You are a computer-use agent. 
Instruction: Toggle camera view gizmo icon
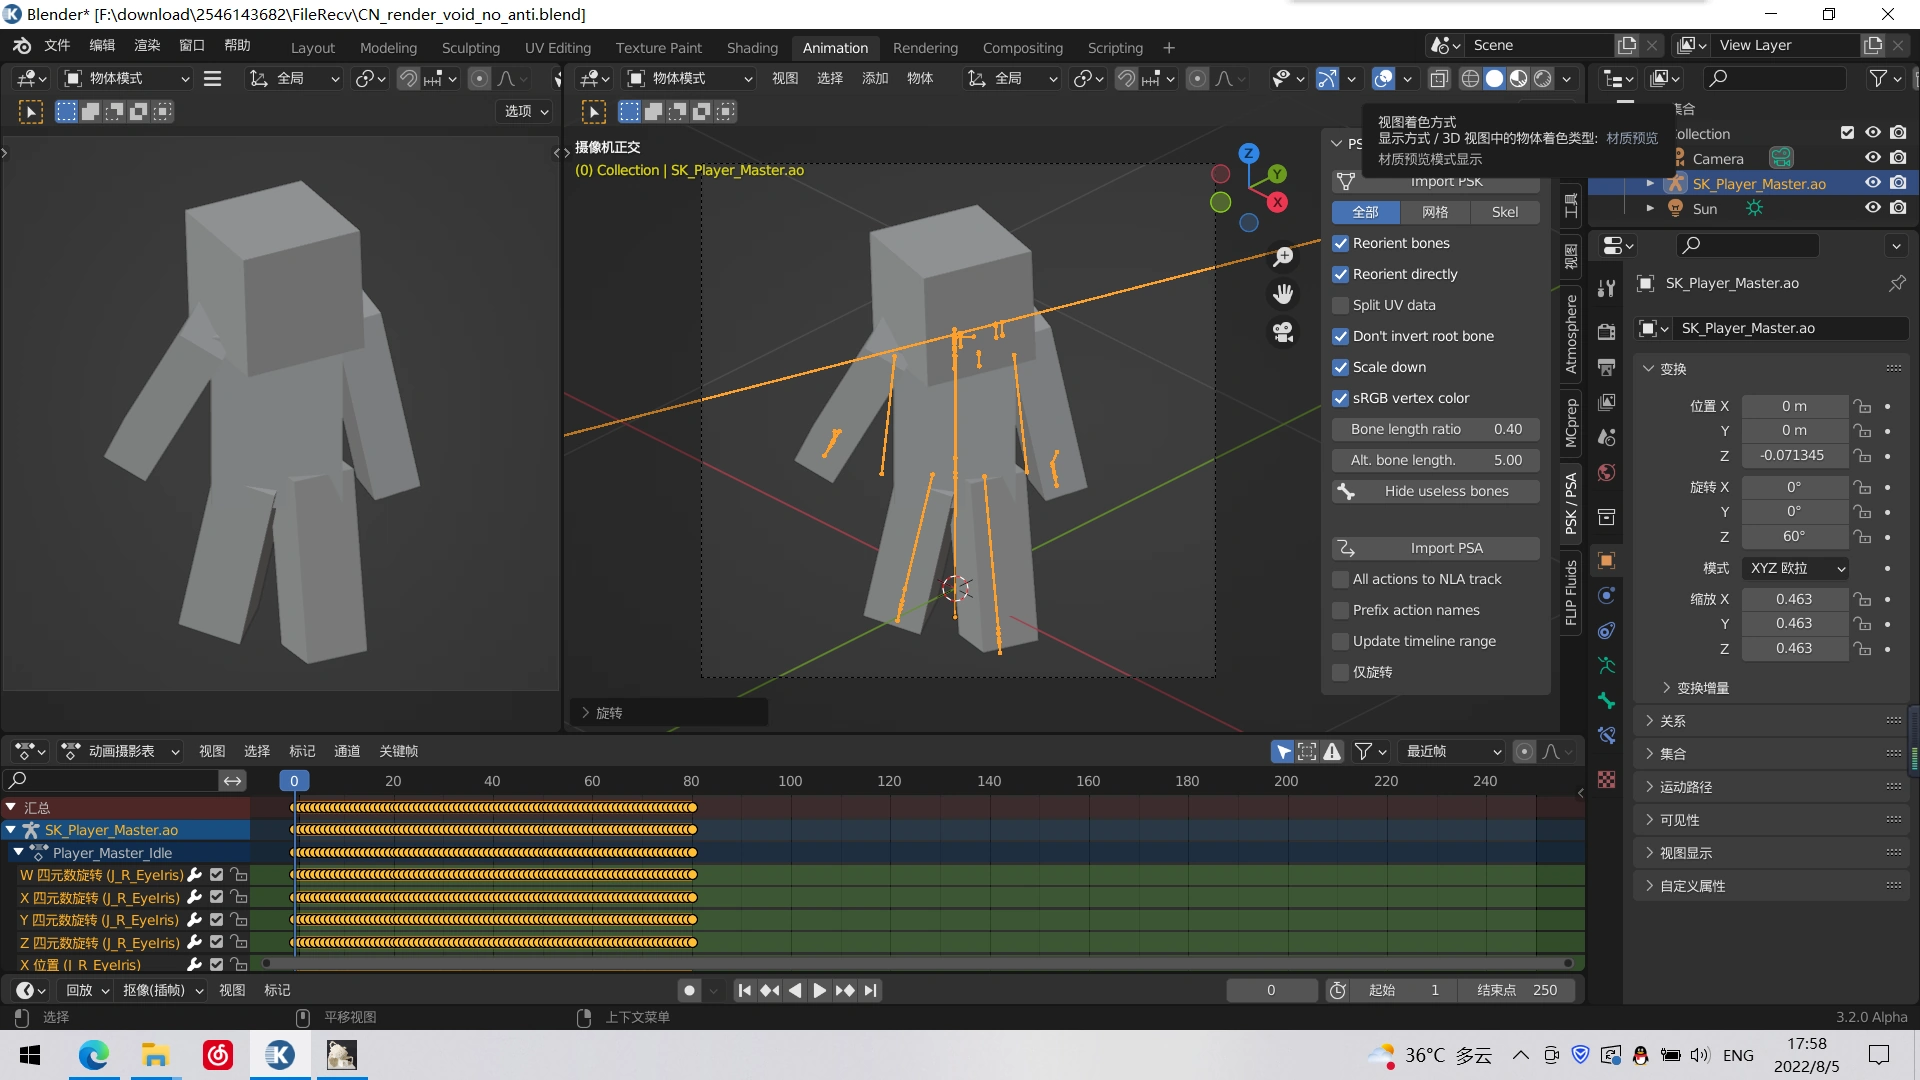tap(1283, 332)
